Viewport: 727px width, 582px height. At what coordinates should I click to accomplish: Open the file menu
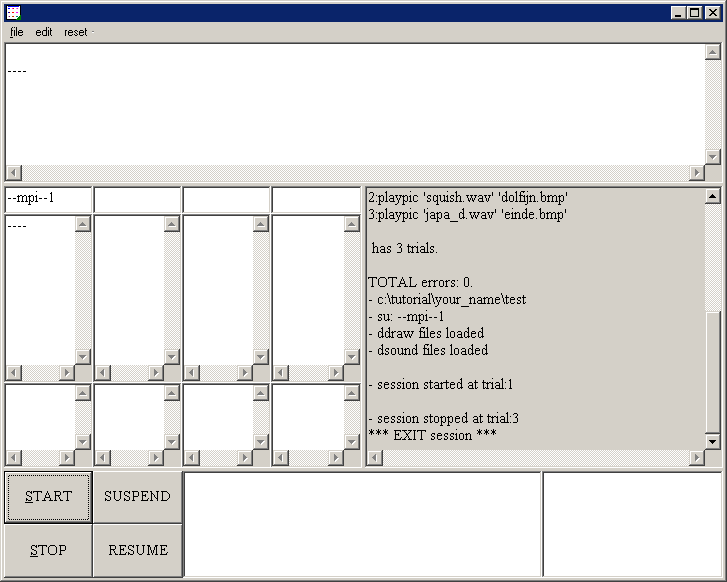click(x=16, y=32)
